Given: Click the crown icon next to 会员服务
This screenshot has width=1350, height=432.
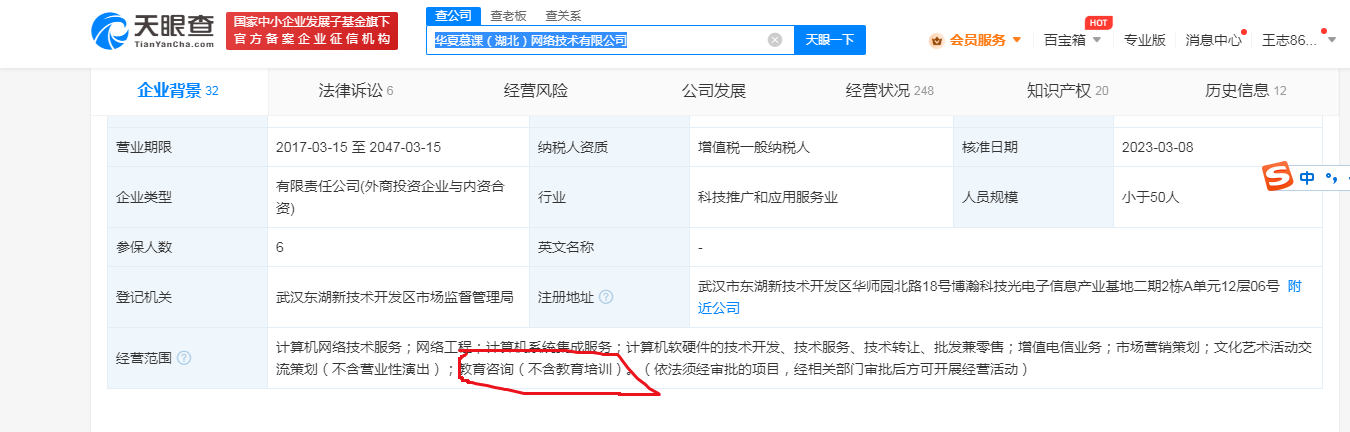Looking at the screenshot, I should click(x=937, y=40).
